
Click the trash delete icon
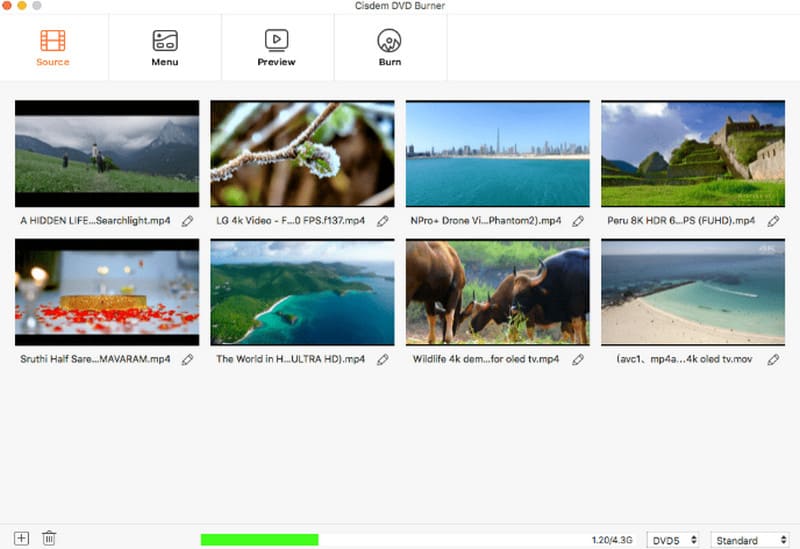[49, 538]
